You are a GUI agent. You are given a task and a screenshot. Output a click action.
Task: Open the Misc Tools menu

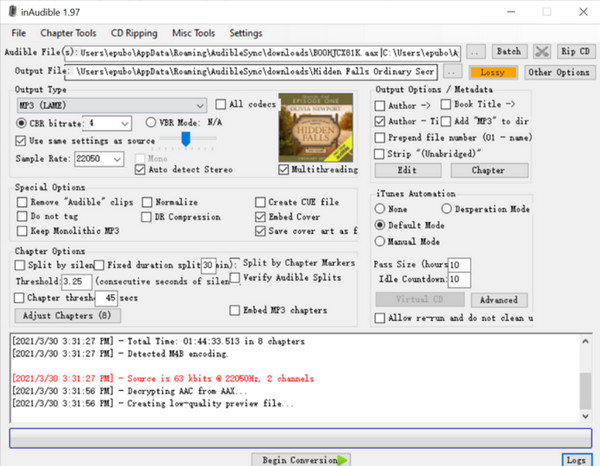(x=193, y=33)
